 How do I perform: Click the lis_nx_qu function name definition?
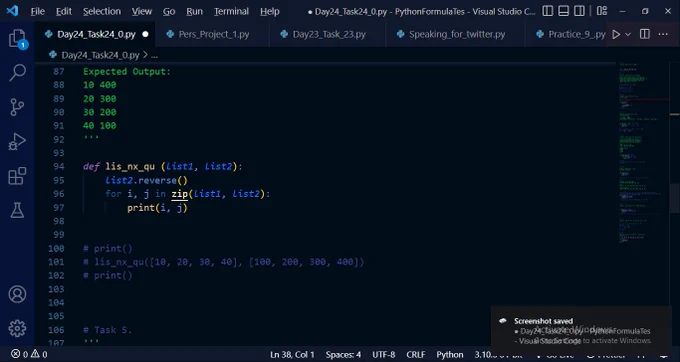click(130, 166)
